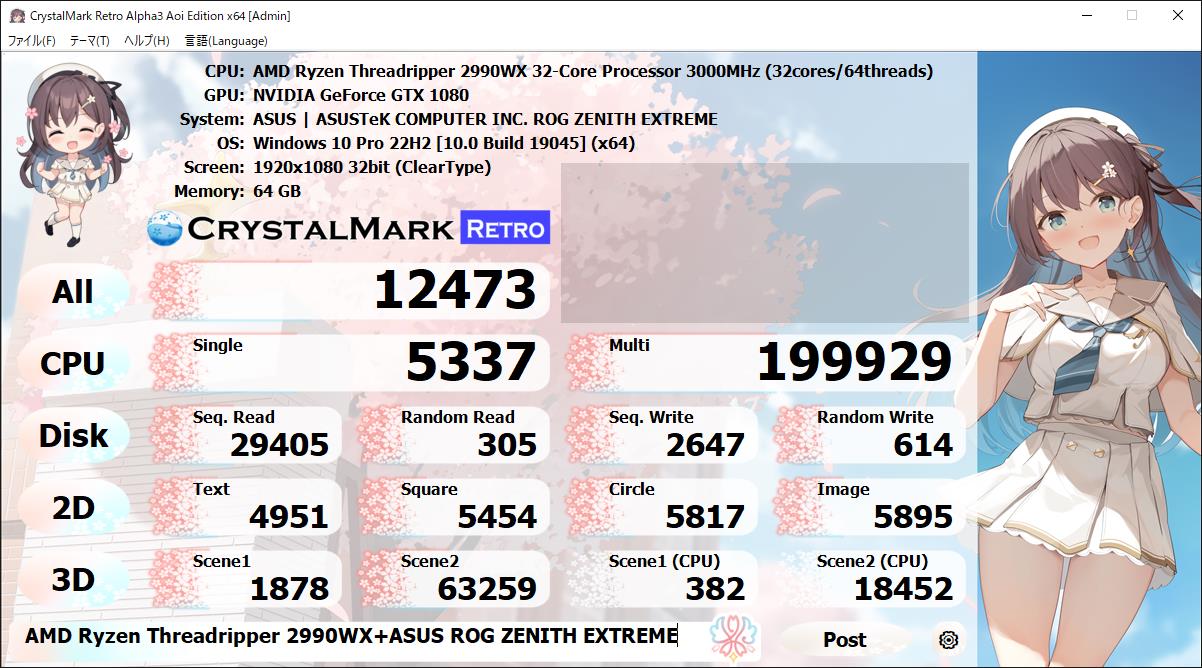Click the Memory 64 GB text

[277, 191]
